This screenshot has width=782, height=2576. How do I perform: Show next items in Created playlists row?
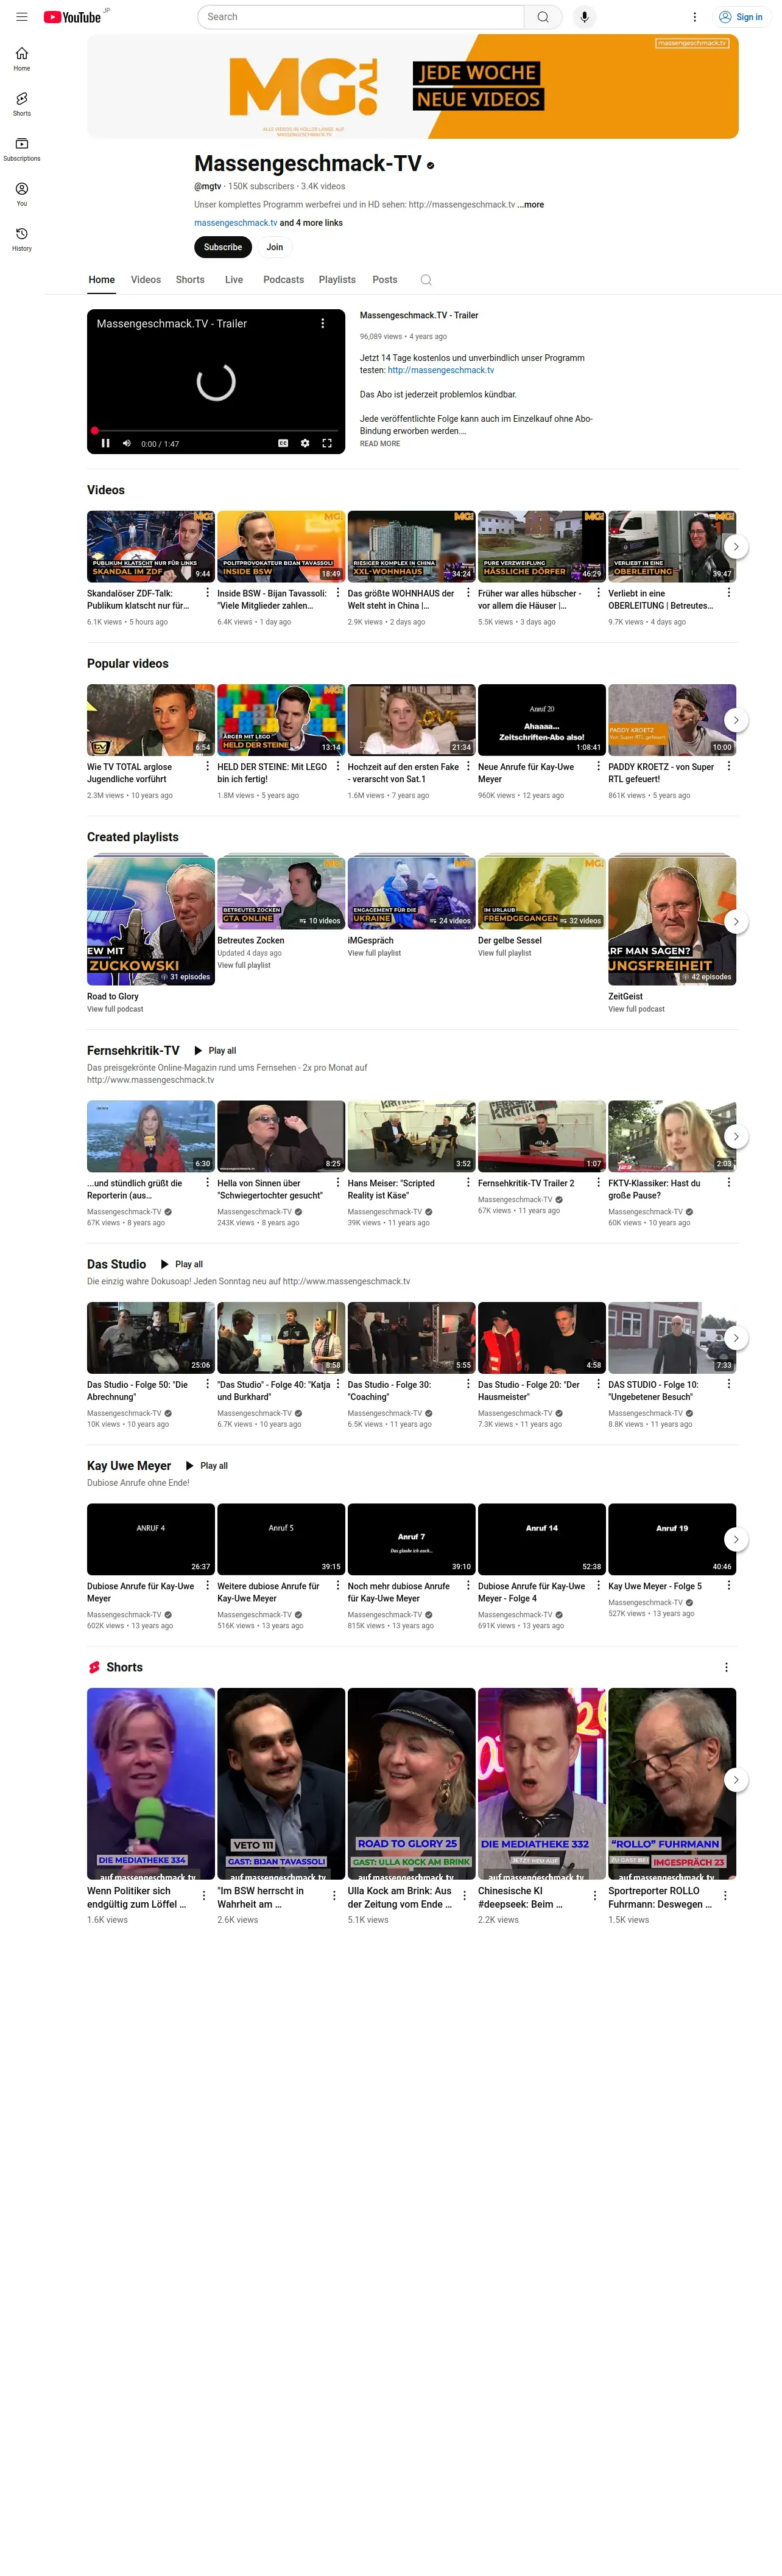coord(736,922)
